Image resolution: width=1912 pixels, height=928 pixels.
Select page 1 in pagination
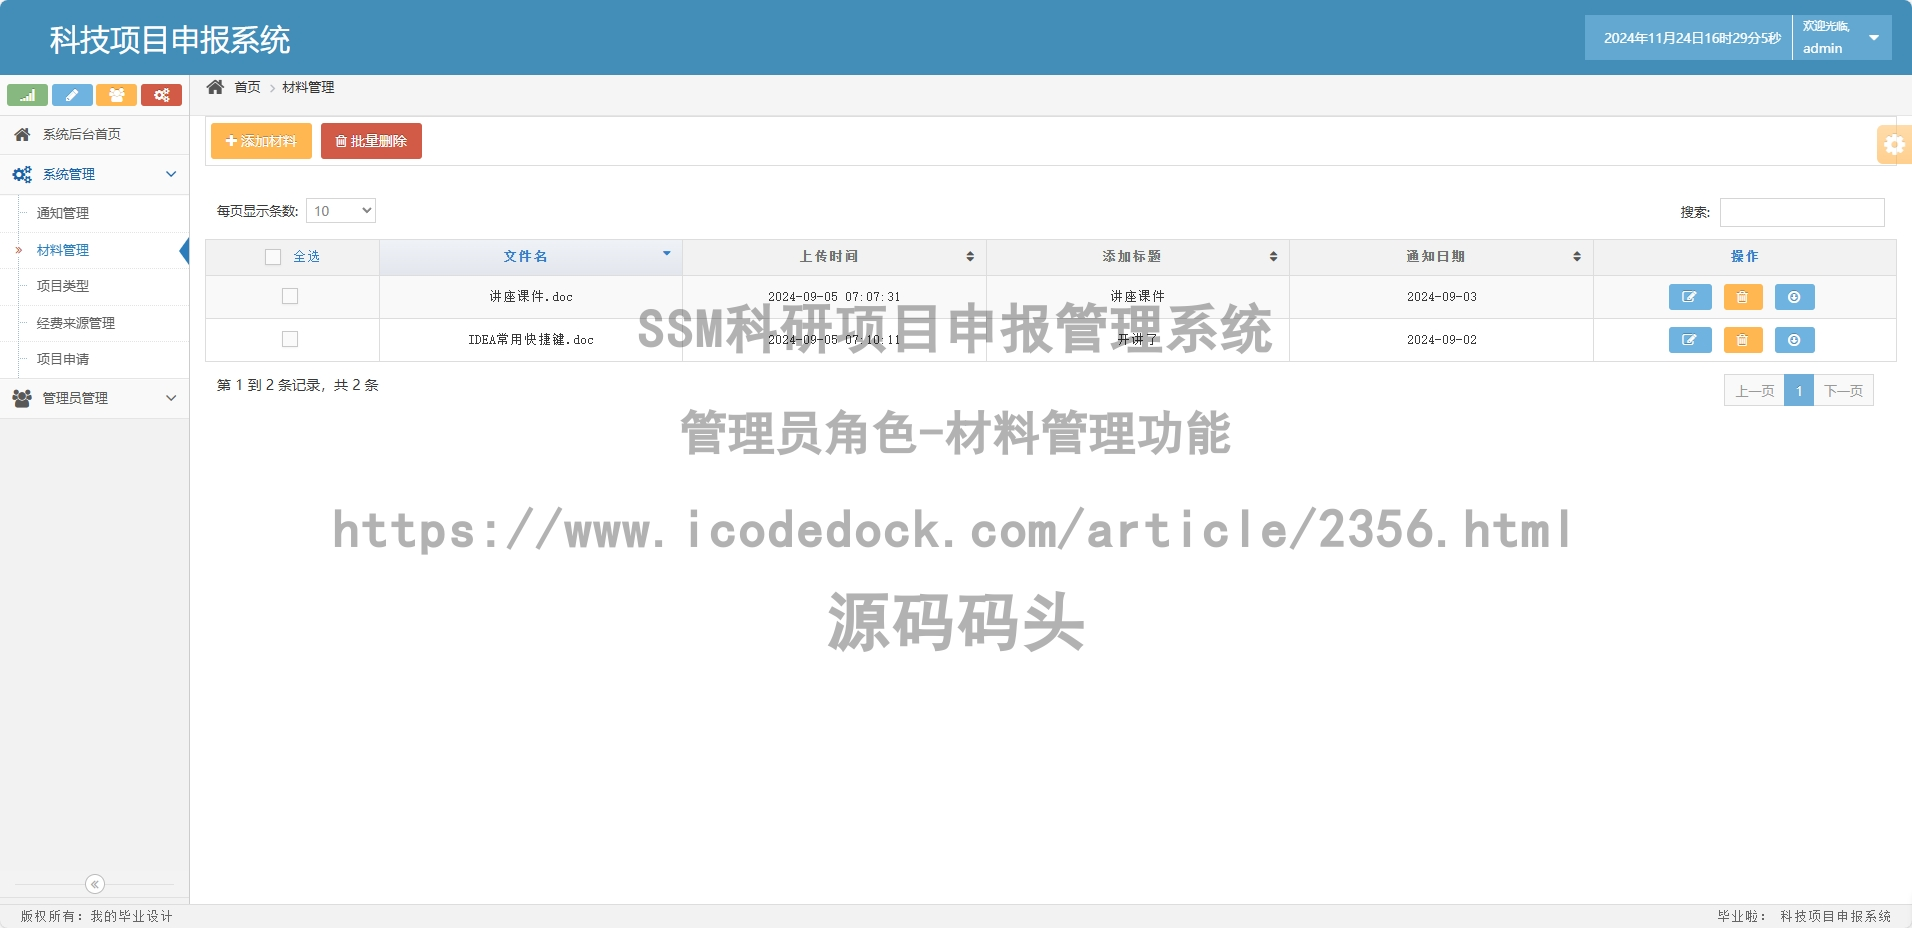click(x=1799, y=391)
